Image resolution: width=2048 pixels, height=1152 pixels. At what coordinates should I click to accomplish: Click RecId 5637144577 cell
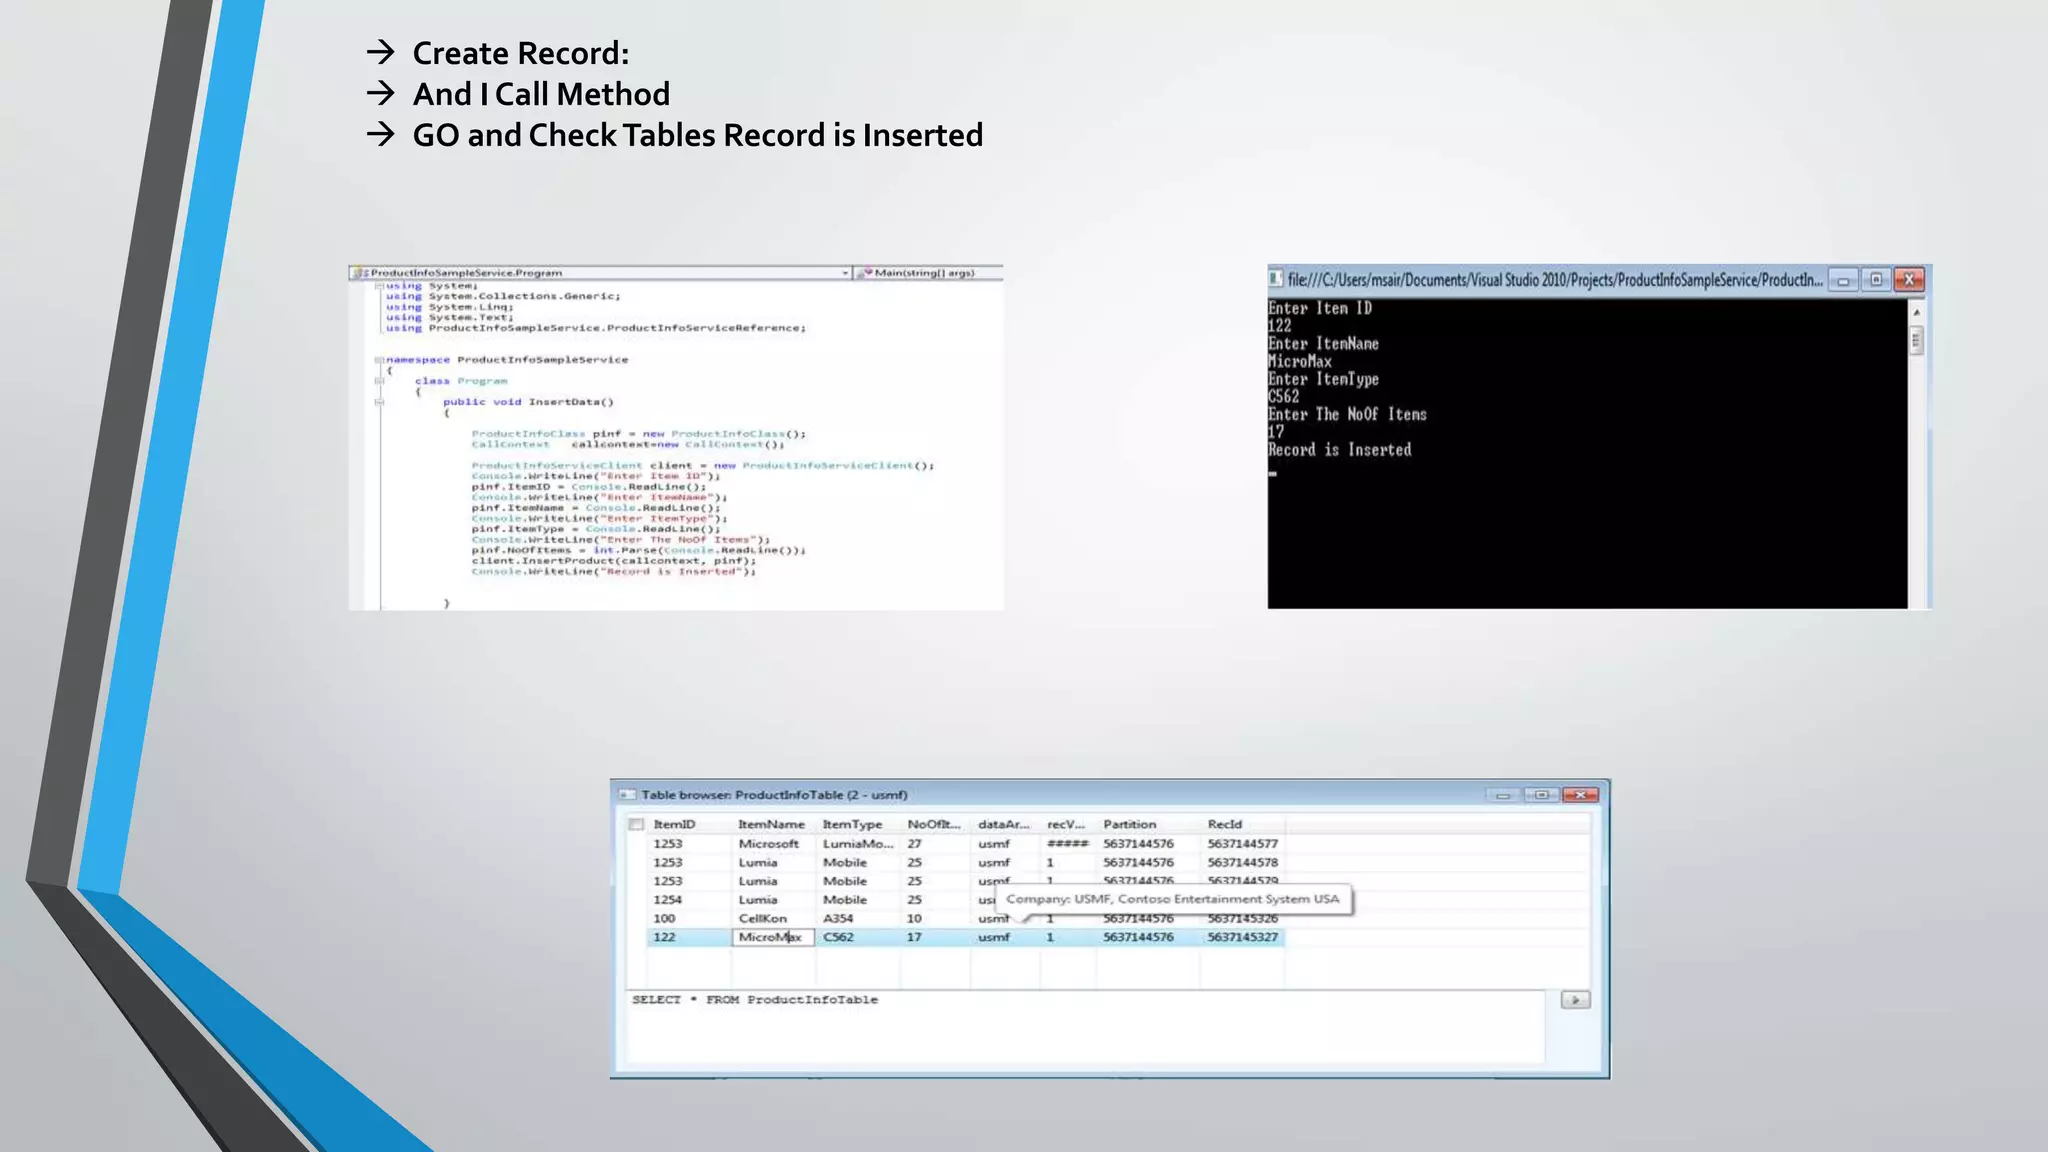click(x=1243, y=844)
